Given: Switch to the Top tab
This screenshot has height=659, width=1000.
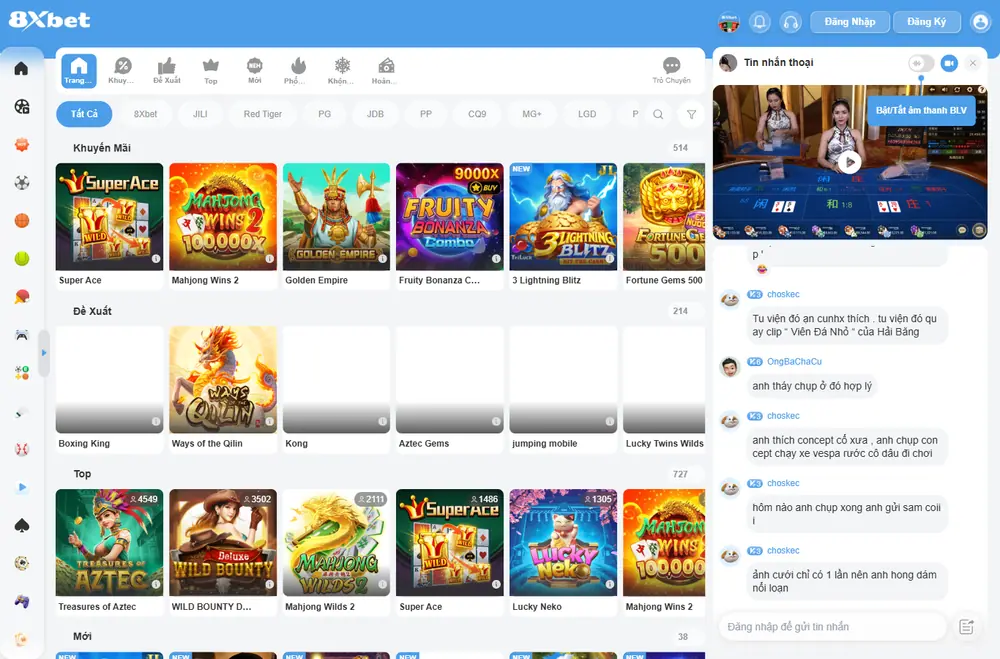Looking at the screenshot, I should 210,70.
